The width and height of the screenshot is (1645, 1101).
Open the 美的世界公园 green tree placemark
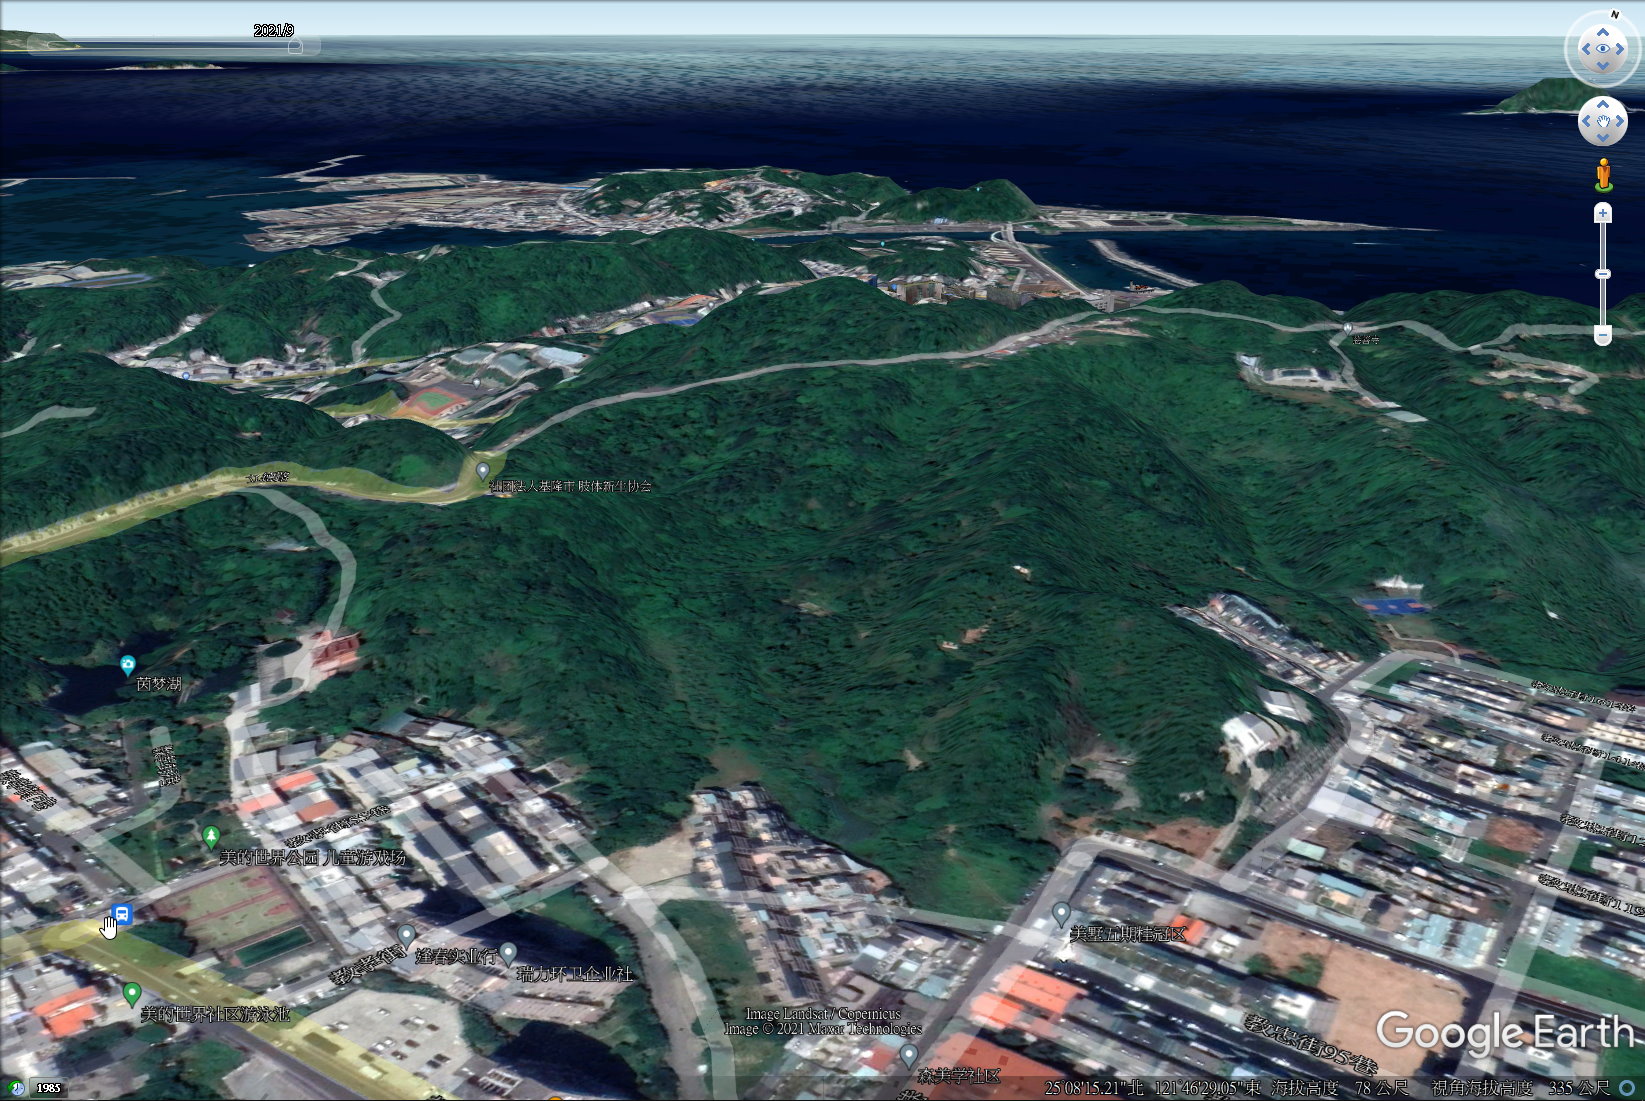[210, 835]
